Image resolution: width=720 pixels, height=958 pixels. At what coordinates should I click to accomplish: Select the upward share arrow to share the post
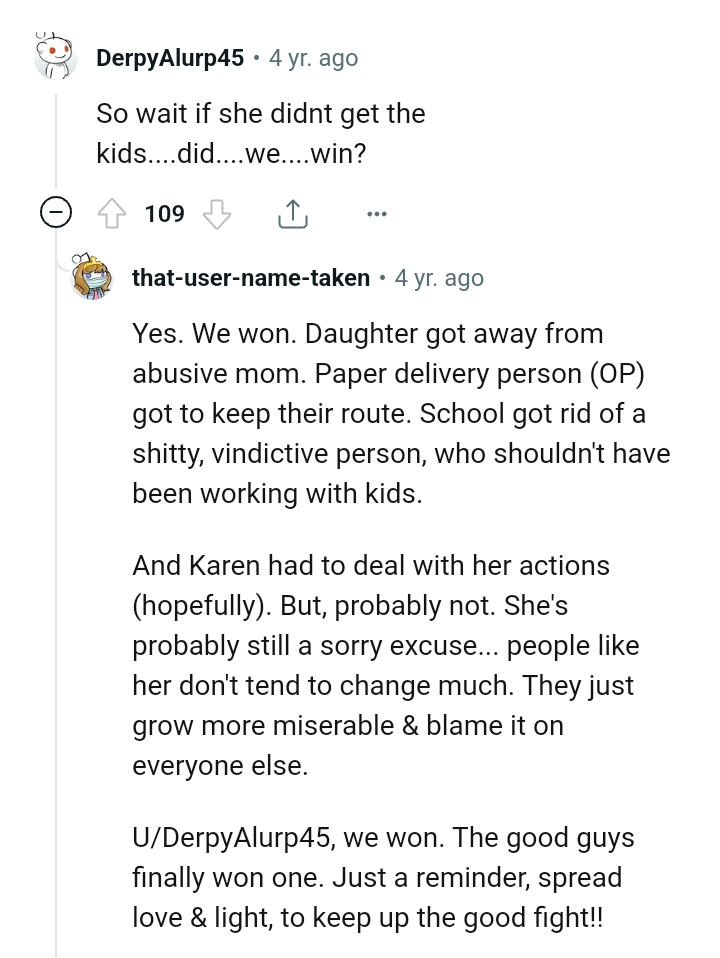(291, 212)
